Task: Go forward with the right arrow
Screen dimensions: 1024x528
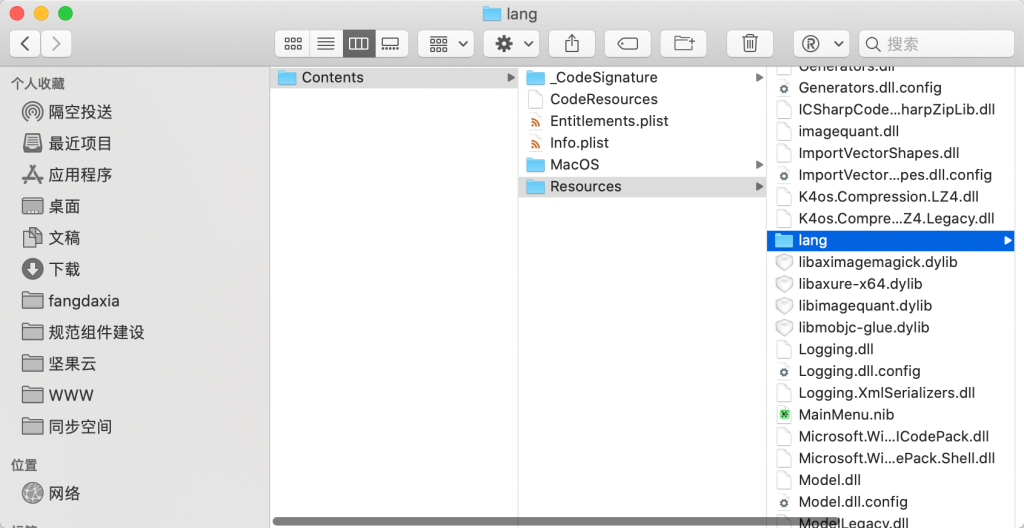Action: pos(56,44)
